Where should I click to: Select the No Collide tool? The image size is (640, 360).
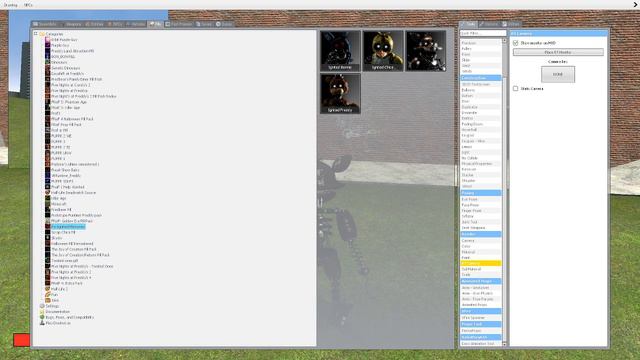point(481,158)
